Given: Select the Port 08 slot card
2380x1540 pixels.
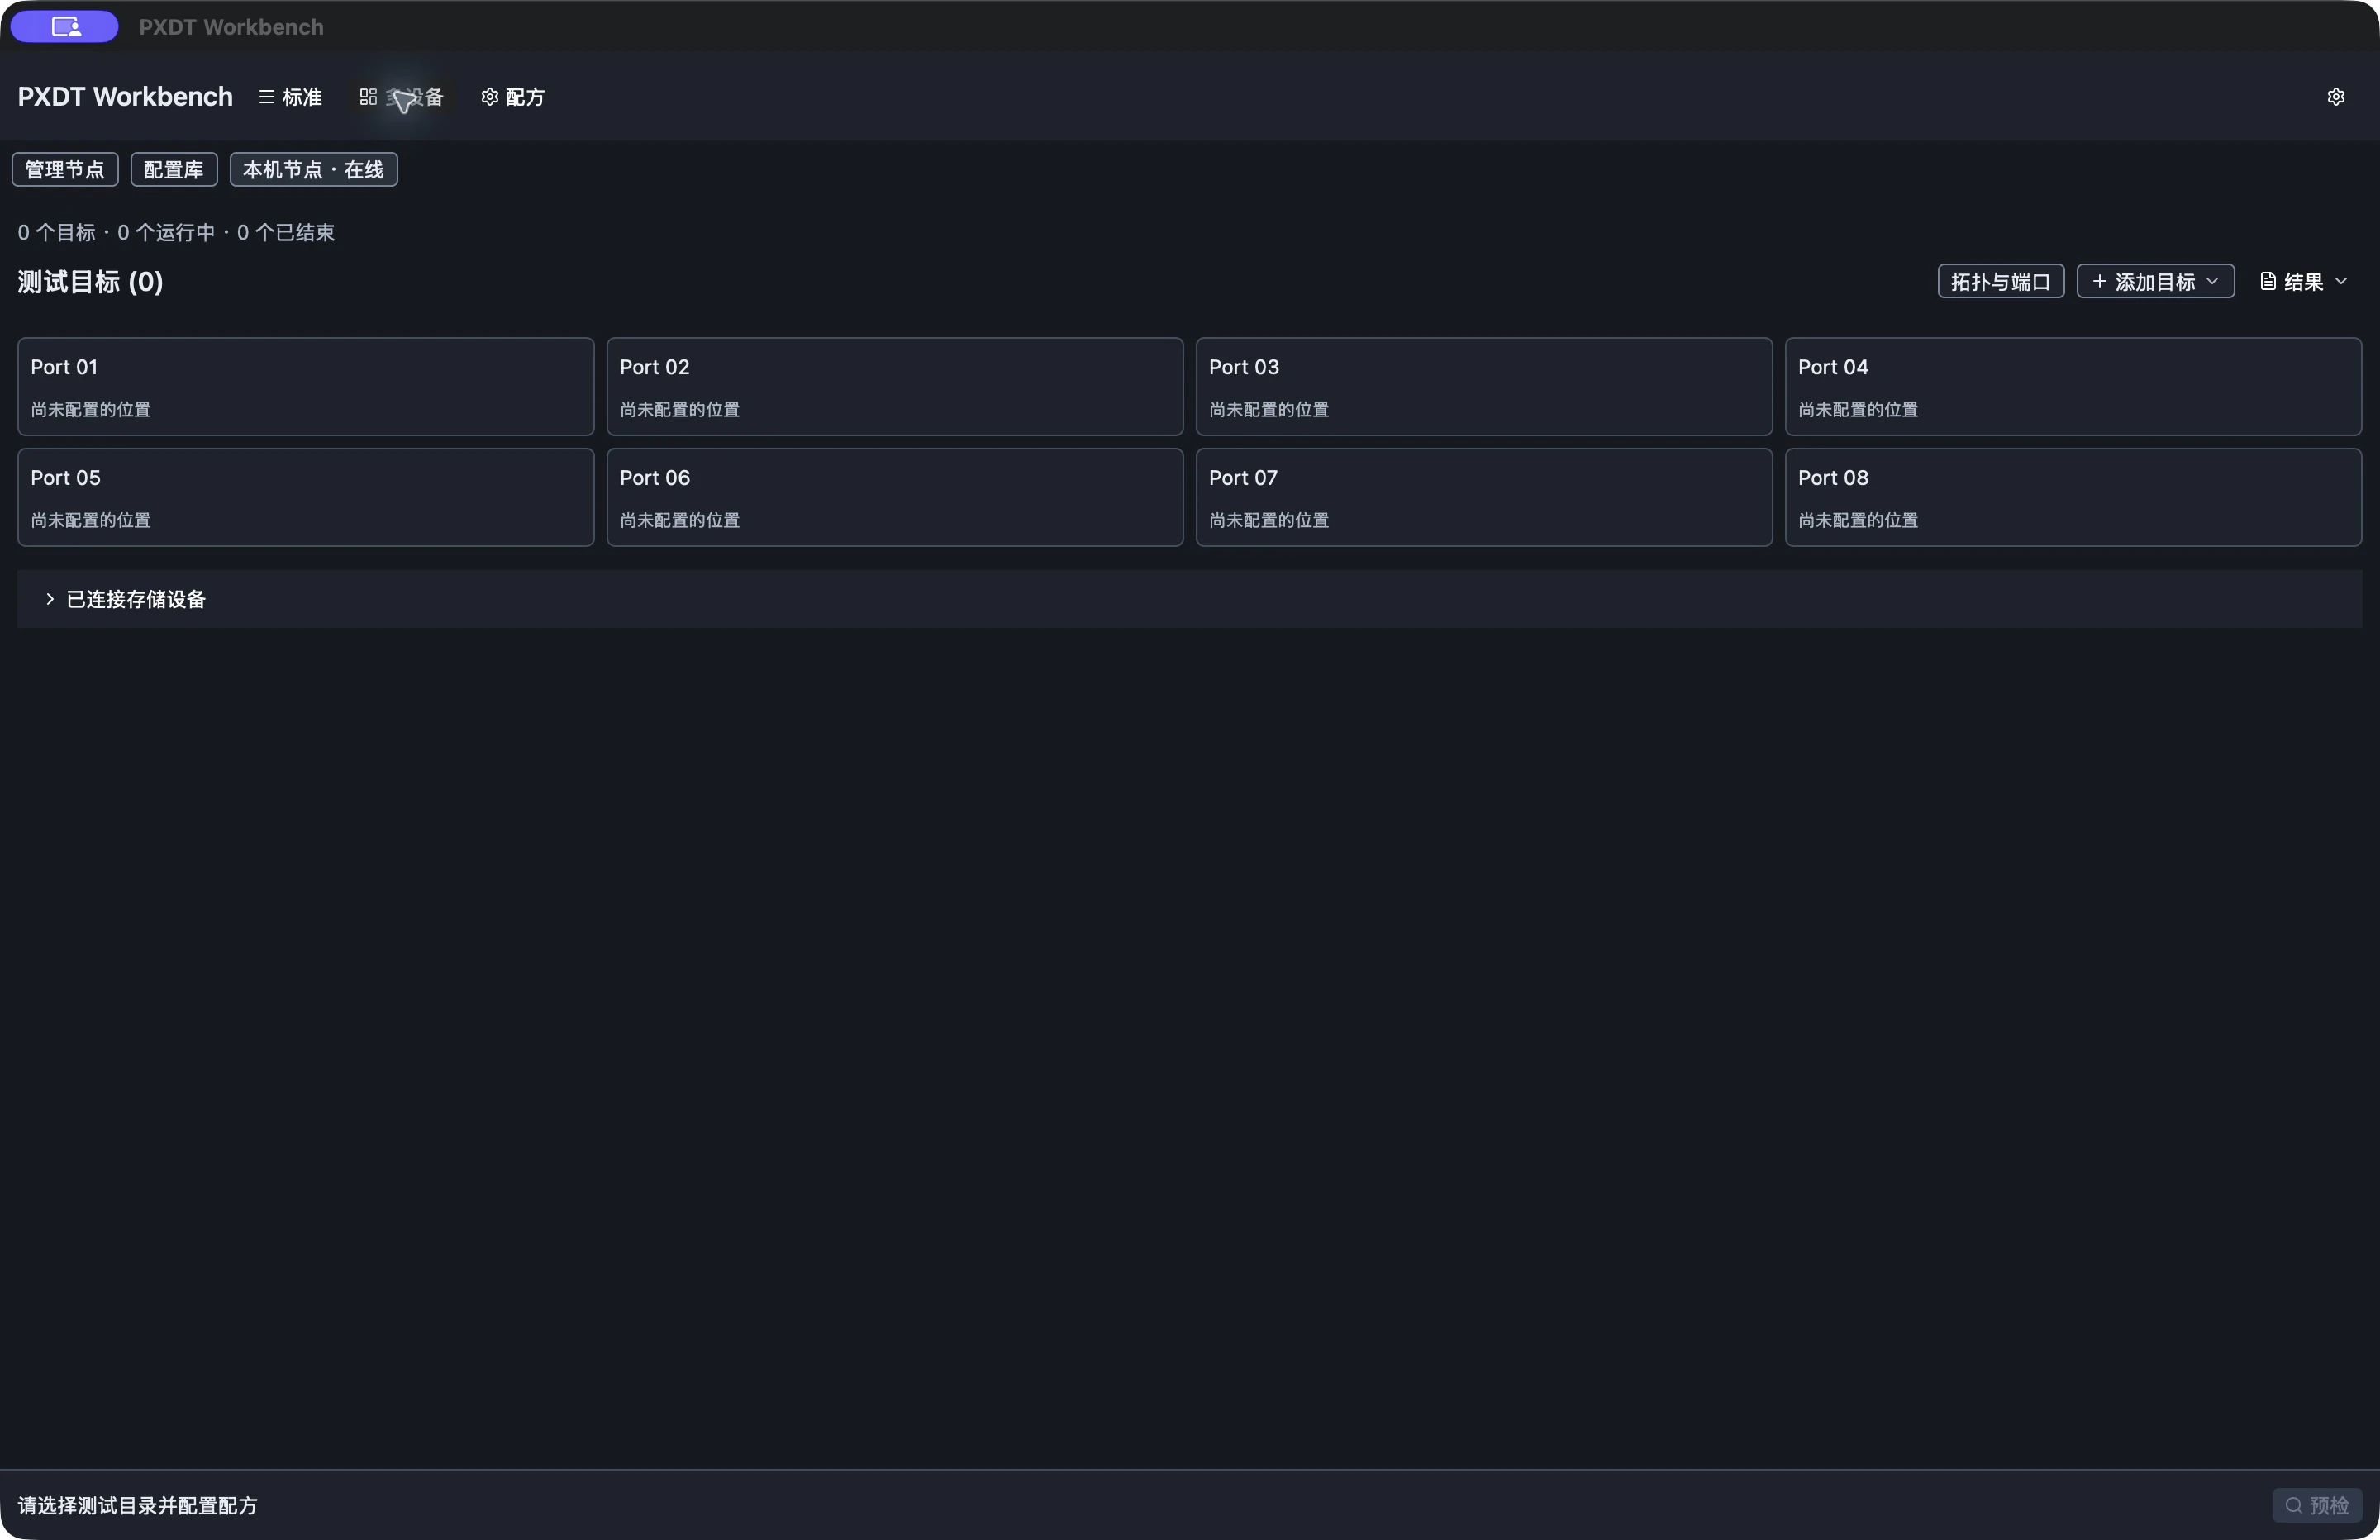Looking at the screenshot, I should [2074, 498].
